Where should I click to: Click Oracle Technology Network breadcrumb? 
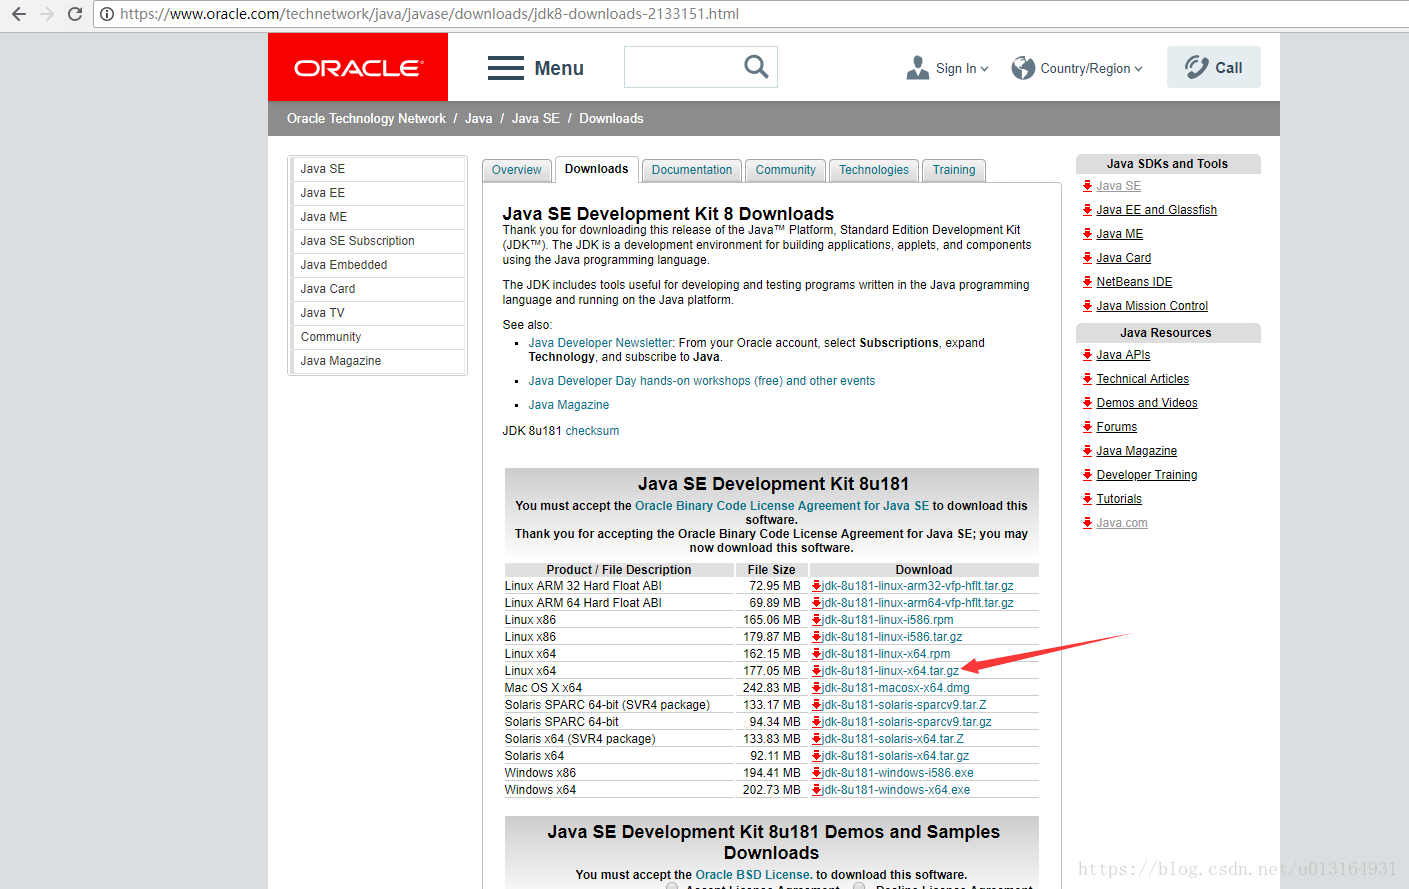(366, 118)
